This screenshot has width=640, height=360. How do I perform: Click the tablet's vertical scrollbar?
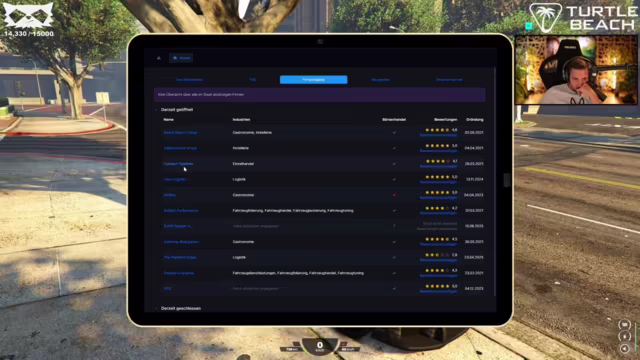point(495,182)
